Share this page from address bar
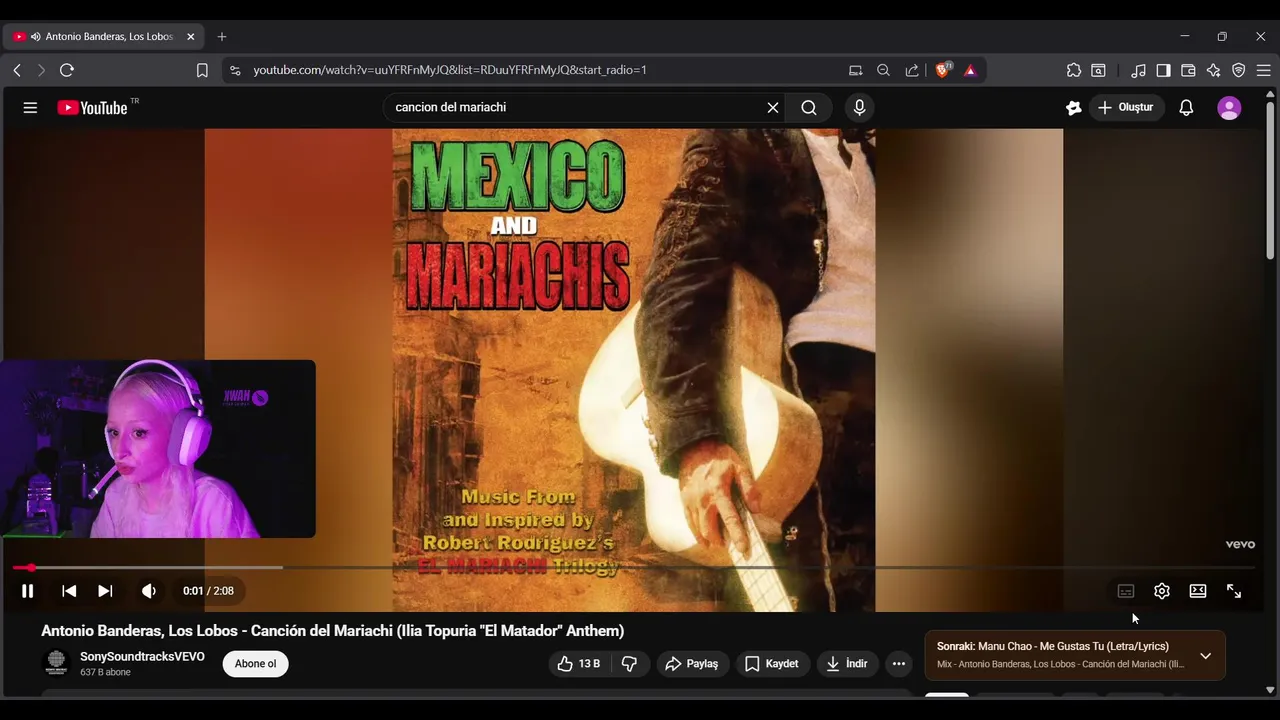This screenshot has height=720, width=1280. (912, 70)
